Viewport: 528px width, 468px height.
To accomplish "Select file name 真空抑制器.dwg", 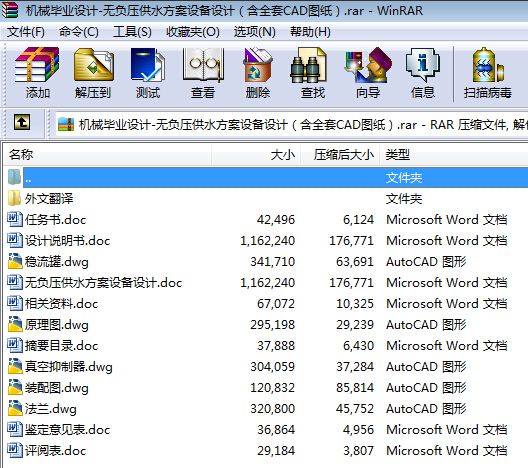I will click(69, 367).
